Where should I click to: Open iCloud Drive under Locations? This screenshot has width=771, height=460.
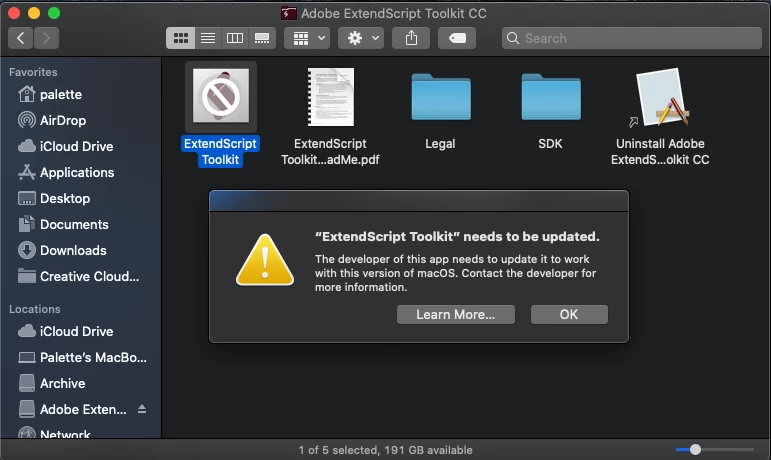click(x=65, y=332)
